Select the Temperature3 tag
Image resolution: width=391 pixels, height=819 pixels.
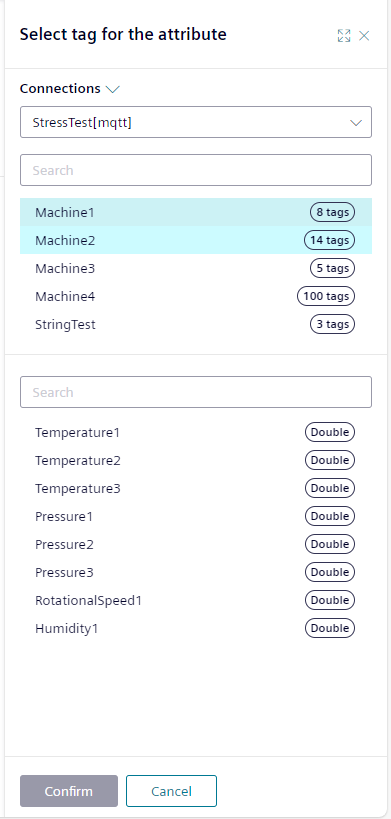(x=196, y=488)
